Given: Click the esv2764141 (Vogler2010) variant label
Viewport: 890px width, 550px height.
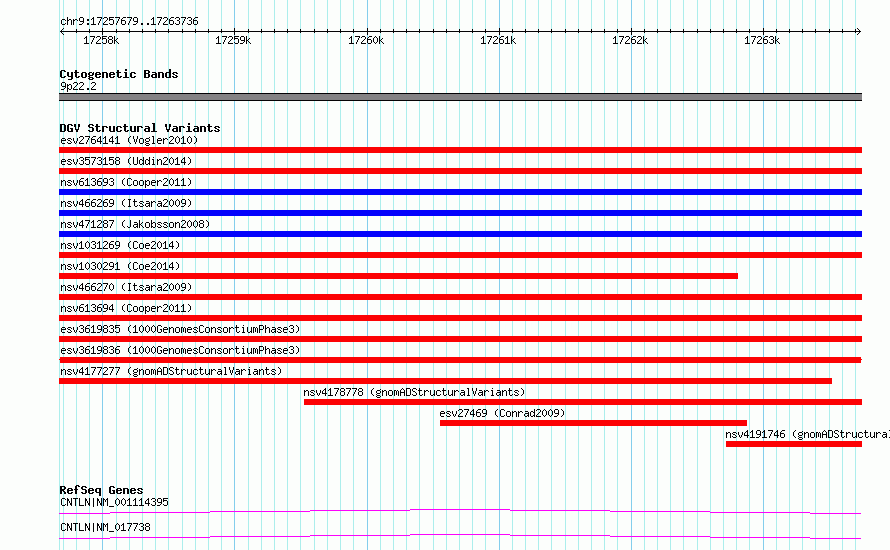Looking at the screenshot, I should pos(129,140).
